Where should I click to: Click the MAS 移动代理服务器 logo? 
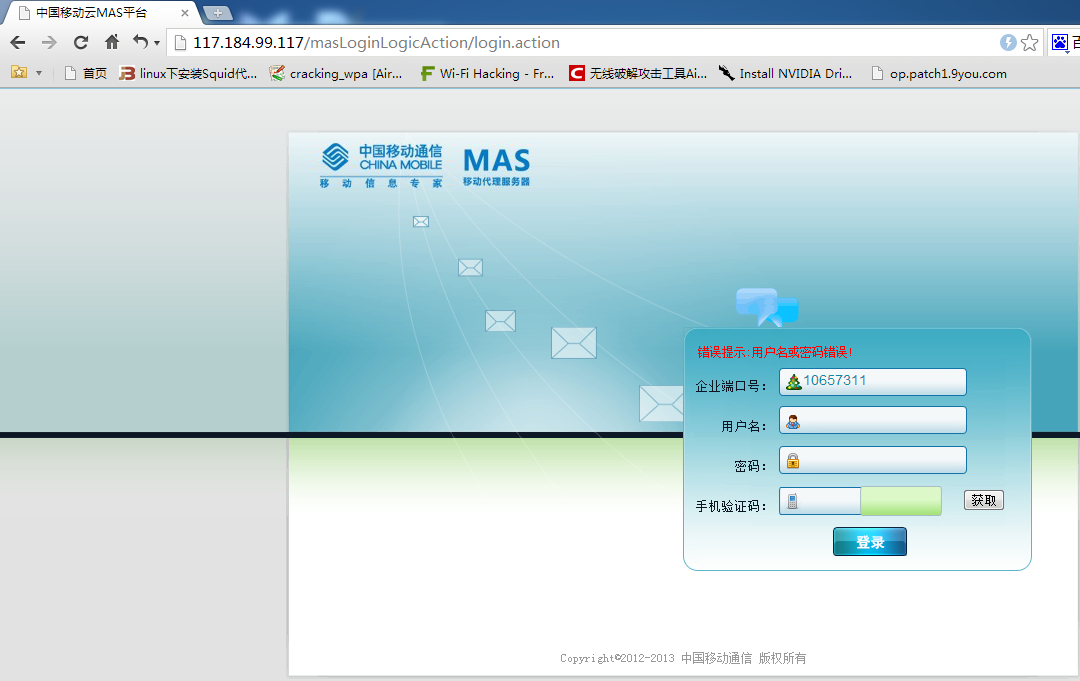(x=497, y=167)
